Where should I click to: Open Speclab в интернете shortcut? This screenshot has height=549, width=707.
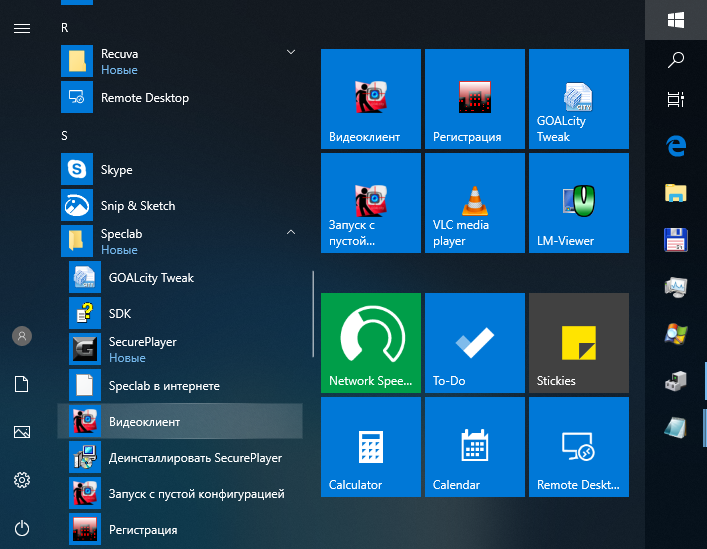(x=180, y=385)
